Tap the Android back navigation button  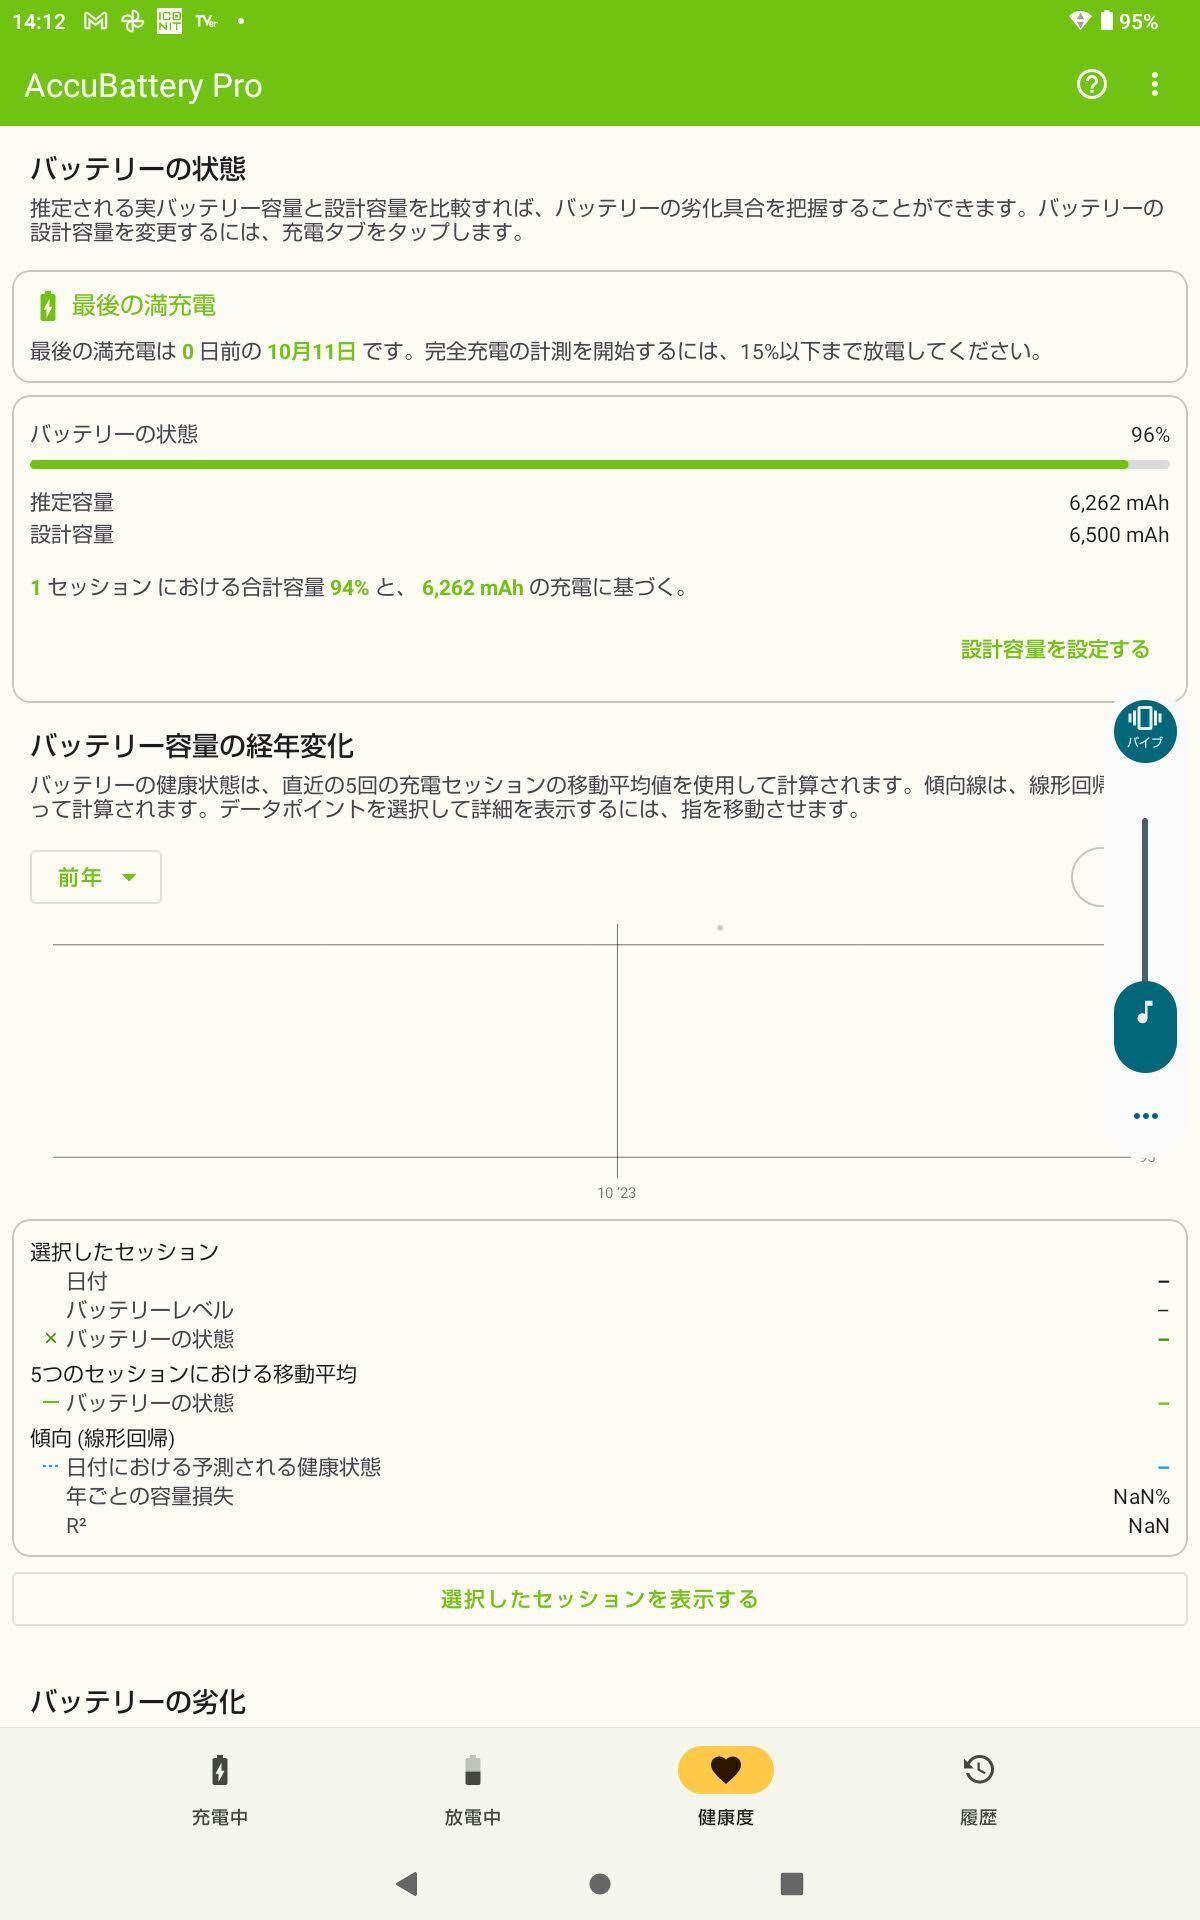(x=407, y=1884)
